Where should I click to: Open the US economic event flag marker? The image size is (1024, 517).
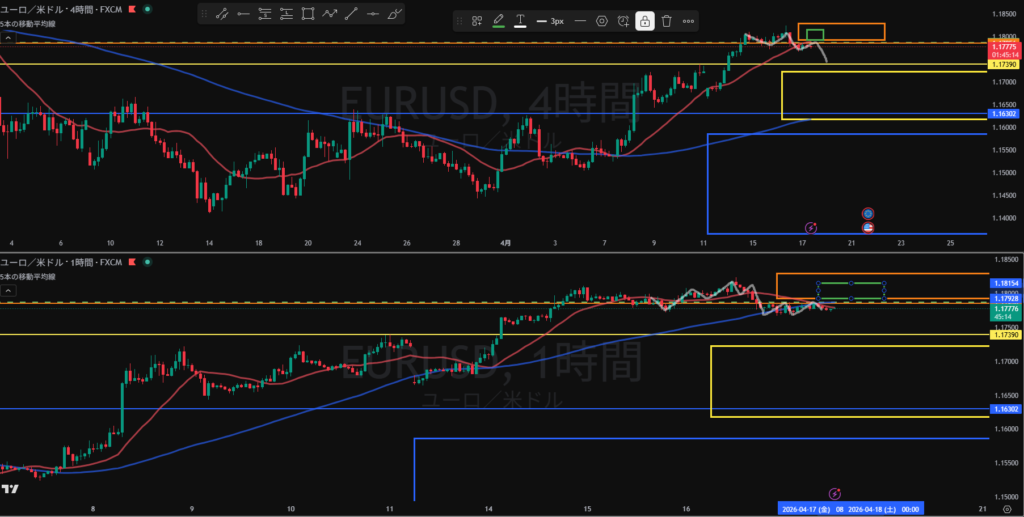click(867, 228)
